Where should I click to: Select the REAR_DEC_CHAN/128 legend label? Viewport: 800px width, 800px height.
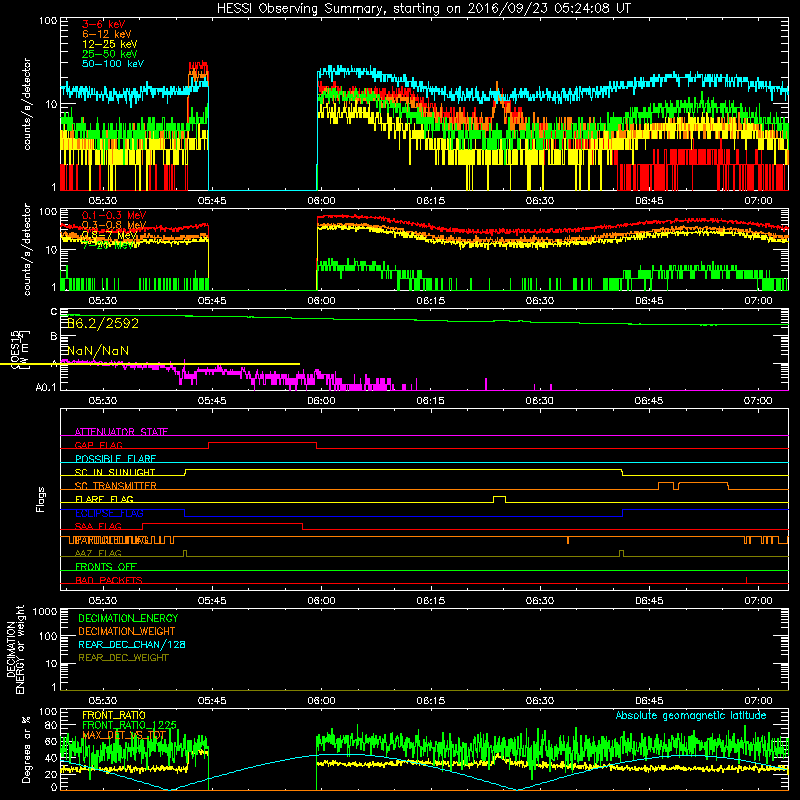(132, 644)
